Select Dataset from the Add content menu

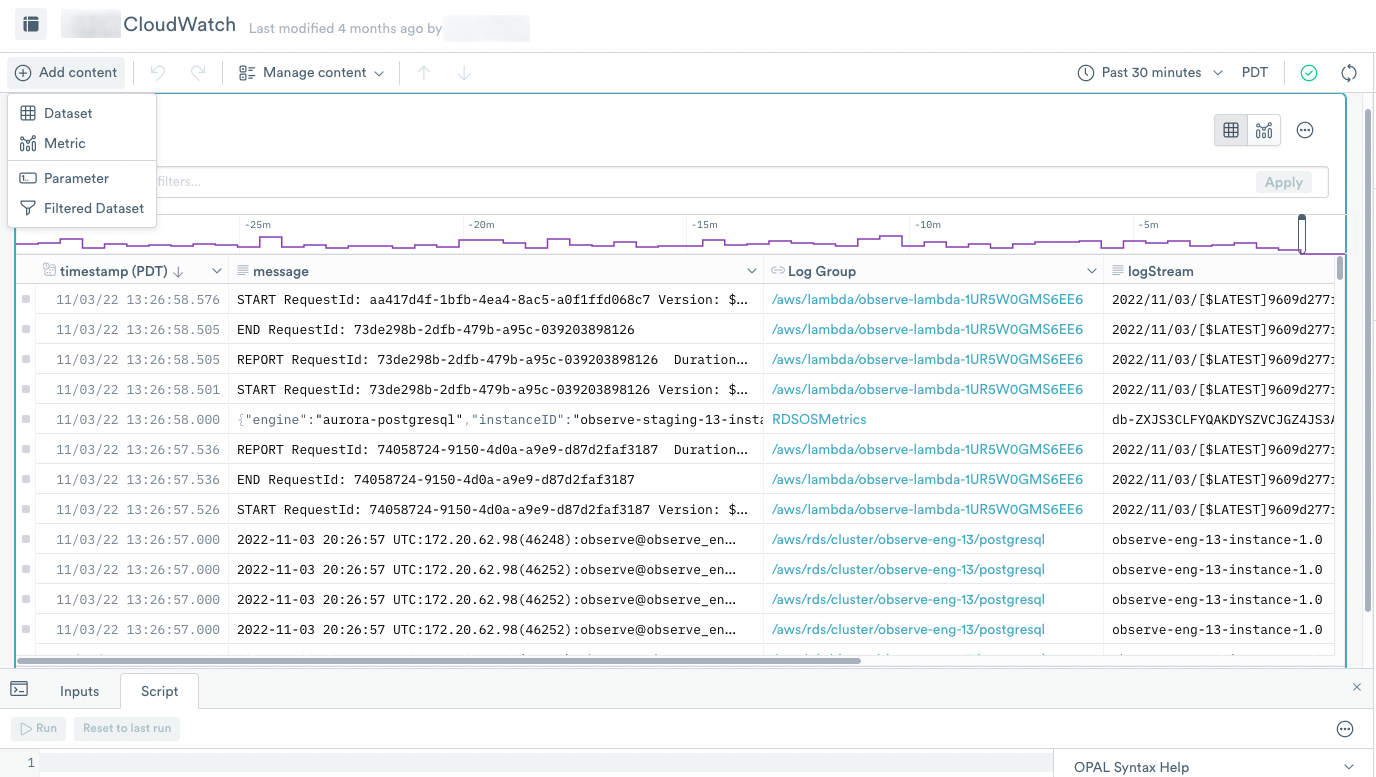coord(82,114)
